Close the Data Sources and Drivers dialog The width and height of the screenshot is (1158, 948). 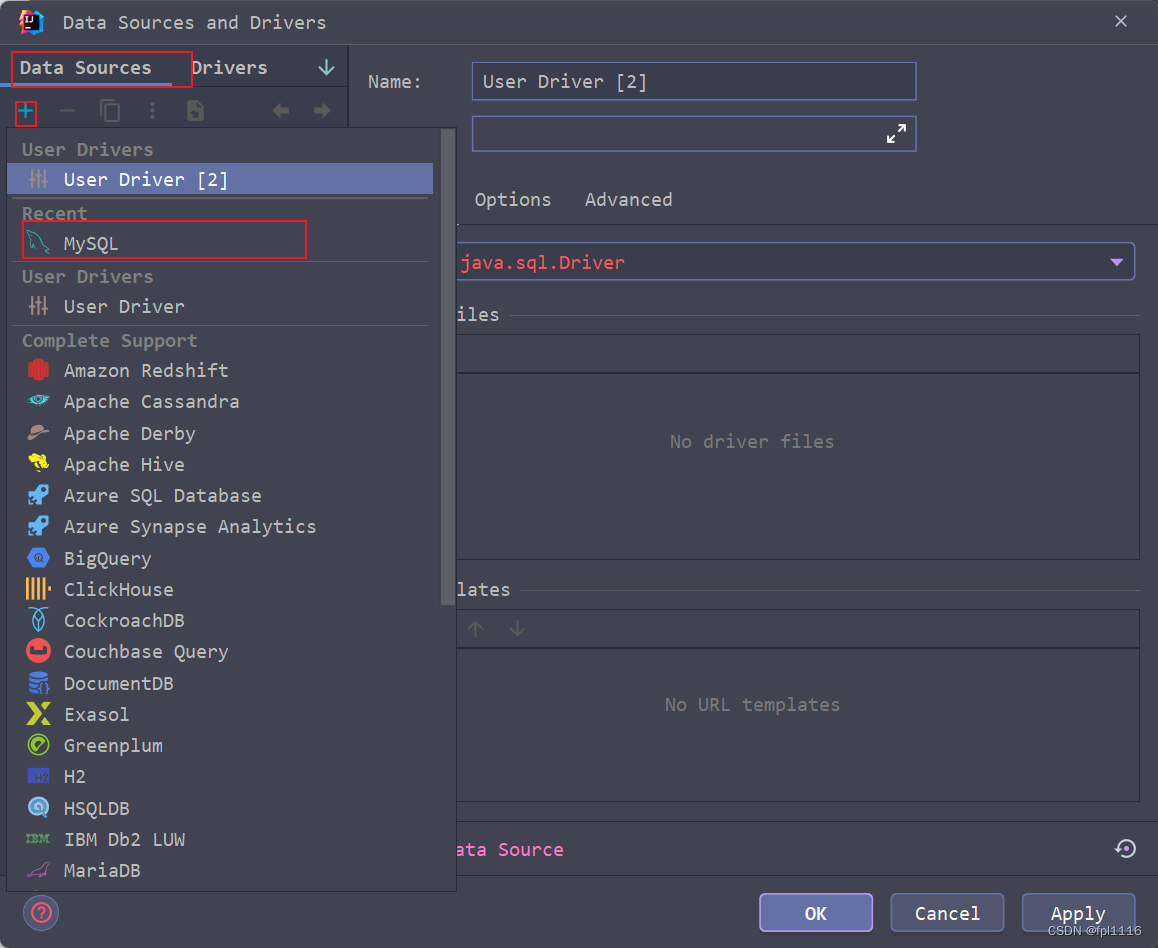(x=1120, y=21)
